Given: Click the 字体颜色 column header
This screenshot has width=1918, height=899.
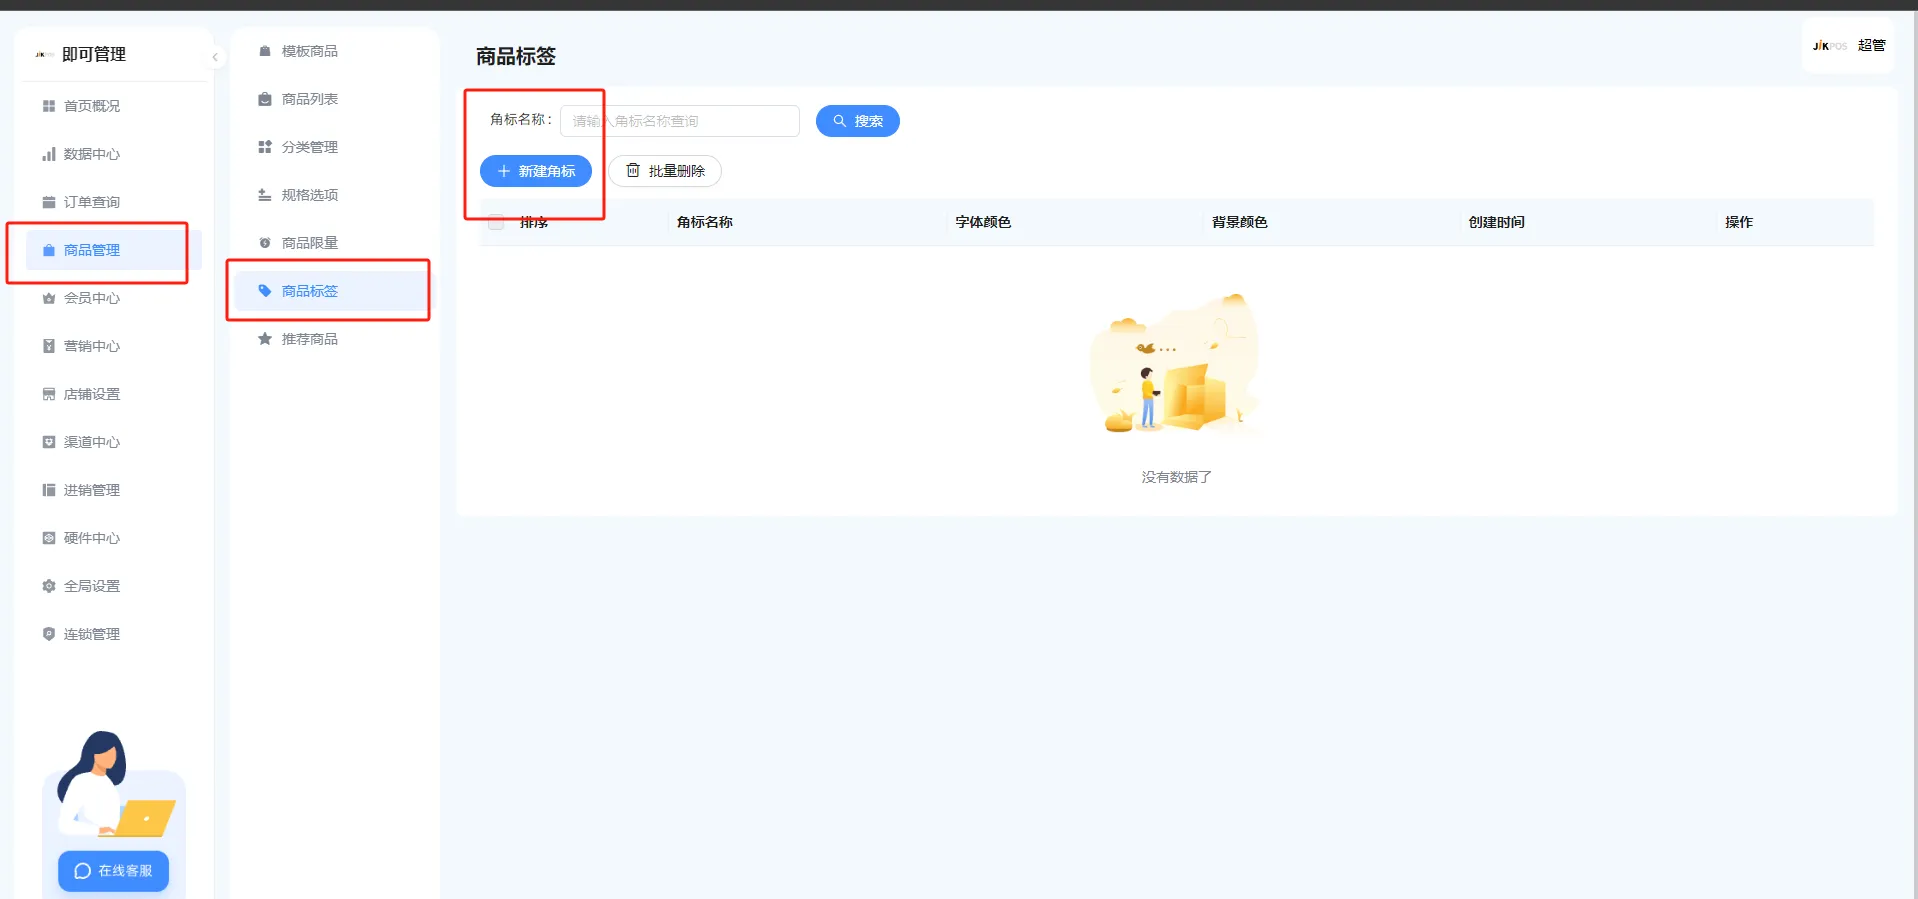Looking at the screenshot, I should coord(983,222).
